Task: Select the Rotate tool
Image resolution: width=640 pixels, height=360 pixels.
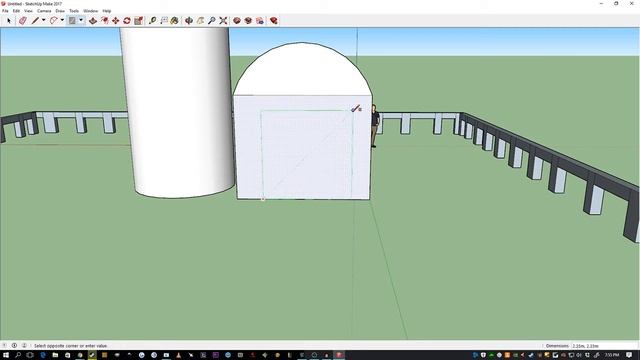Action: coord(127,20)
